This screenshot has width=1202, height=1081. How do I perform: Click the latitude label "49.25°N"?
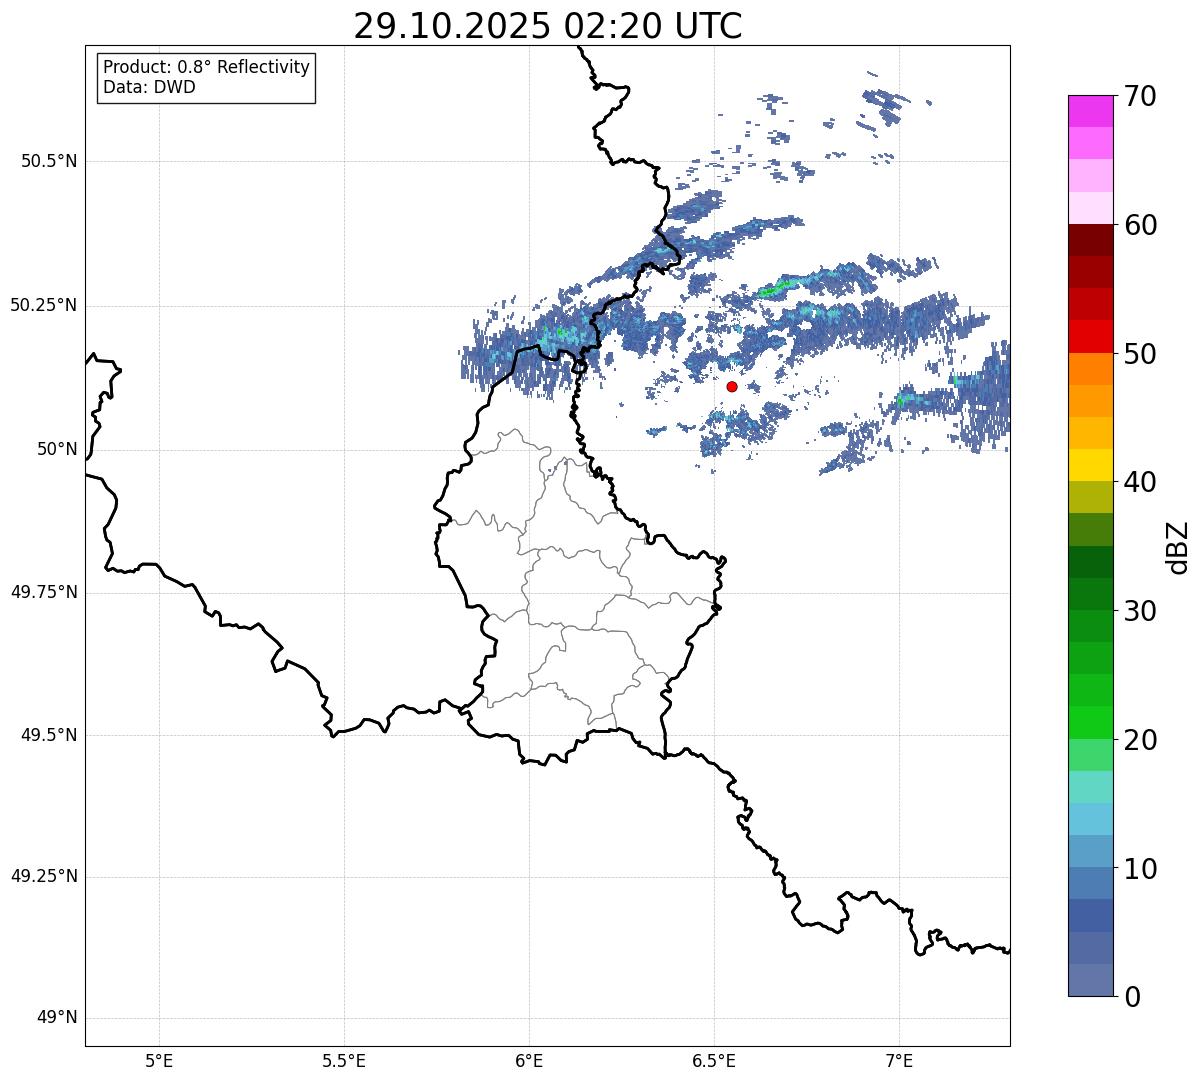point(43,877)
